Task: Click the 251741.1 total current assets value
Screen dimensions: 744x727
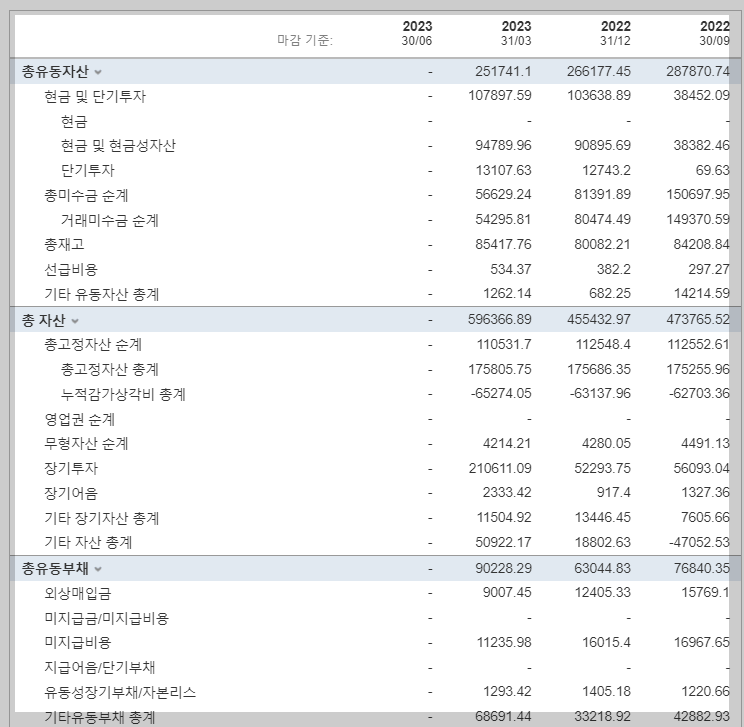Action: click(x=503, y=71)
